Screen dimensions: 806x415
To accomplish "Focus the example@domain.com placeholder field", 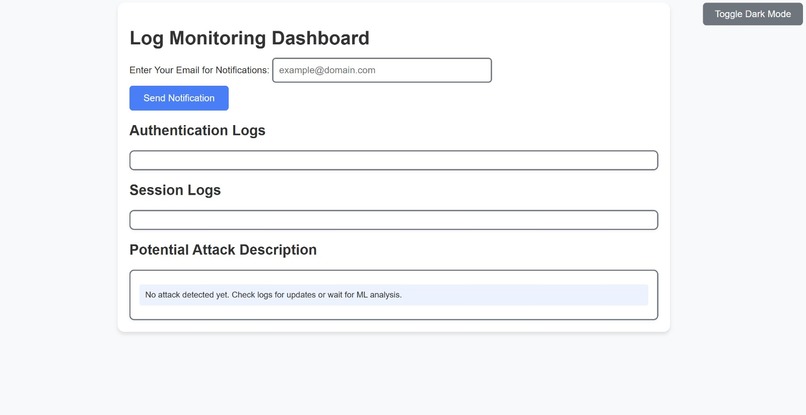I will point(382,70).
